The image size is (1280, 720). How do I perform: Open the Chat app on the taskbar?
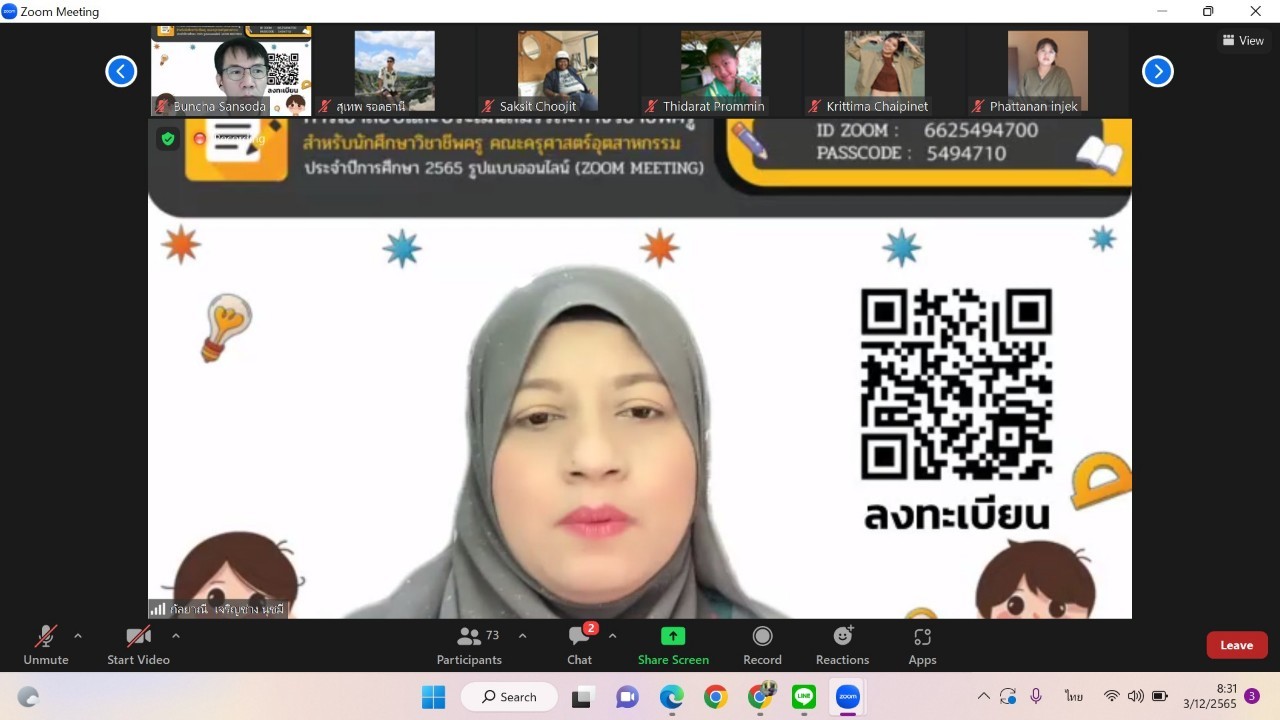pos(627,697)
